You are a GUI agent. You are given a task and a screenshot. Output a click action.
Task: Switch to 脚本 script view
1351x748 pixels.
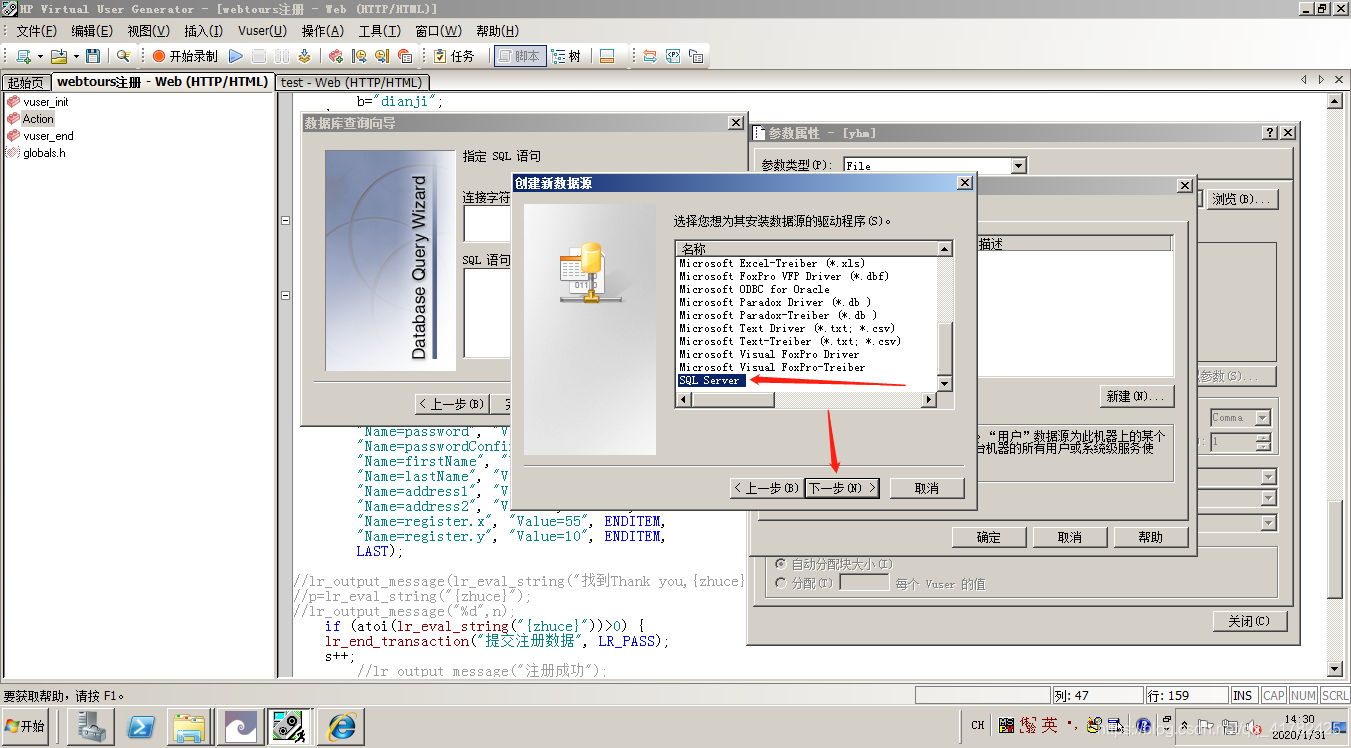(519, 56)
